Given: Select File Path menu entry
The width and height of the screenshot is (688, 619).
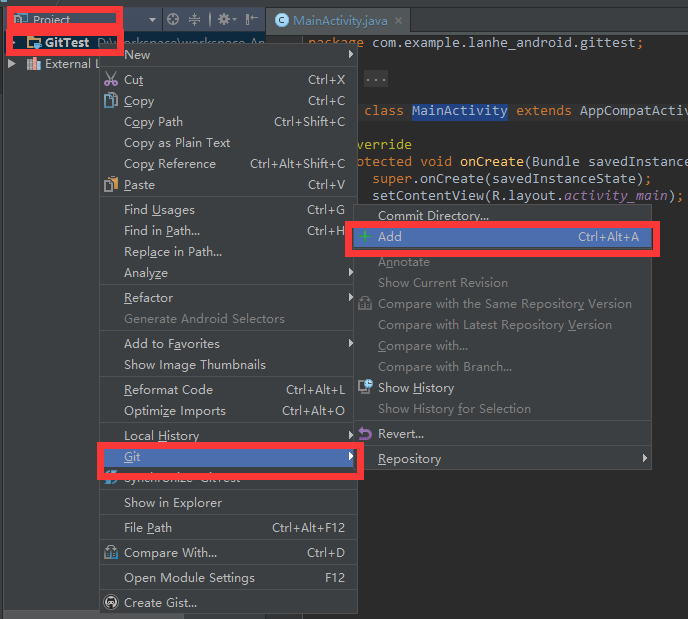Looking at the screenshot, I should [228, 528].
